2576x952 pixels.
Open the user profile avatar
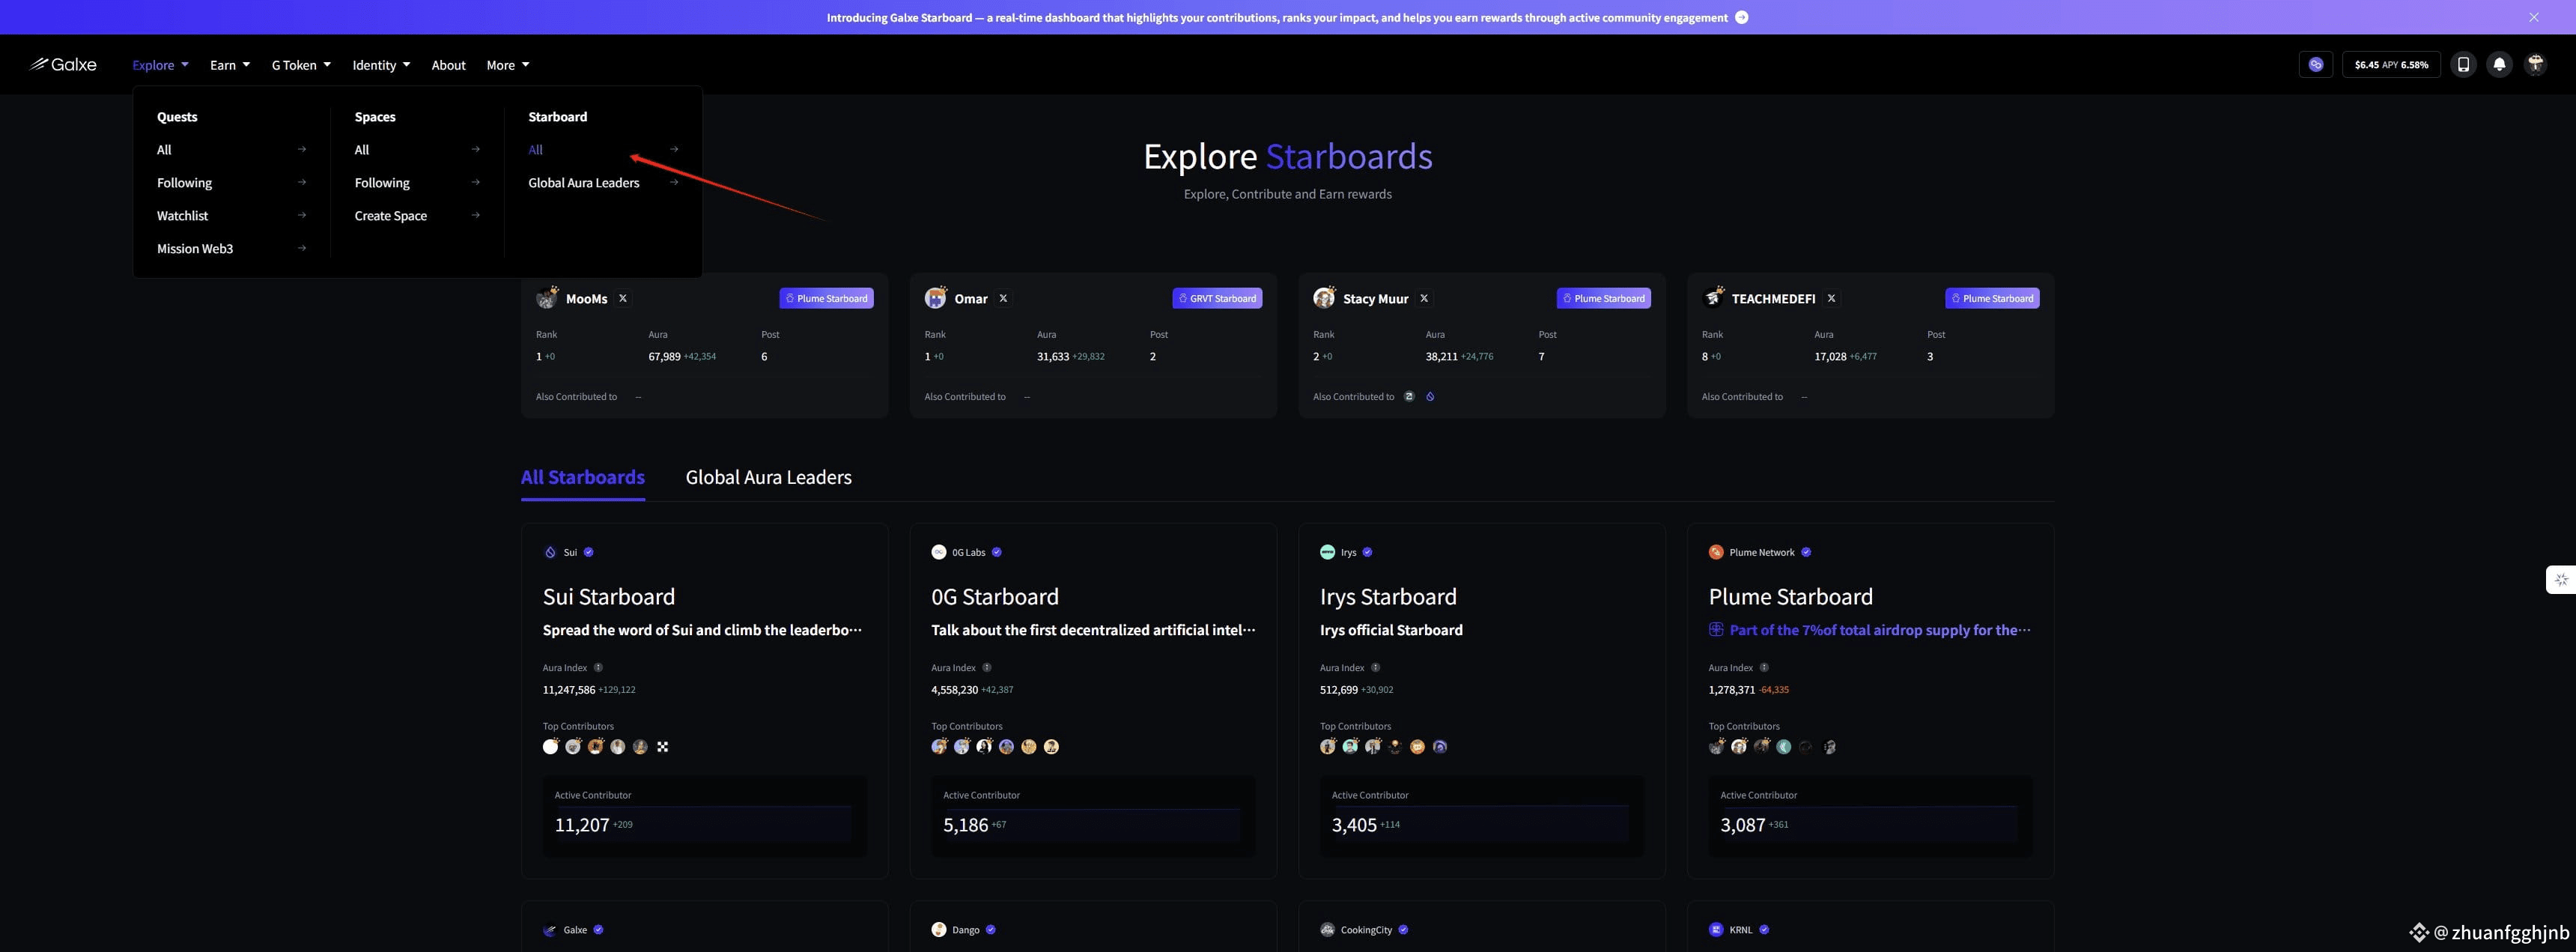(x=2535, y=65)
